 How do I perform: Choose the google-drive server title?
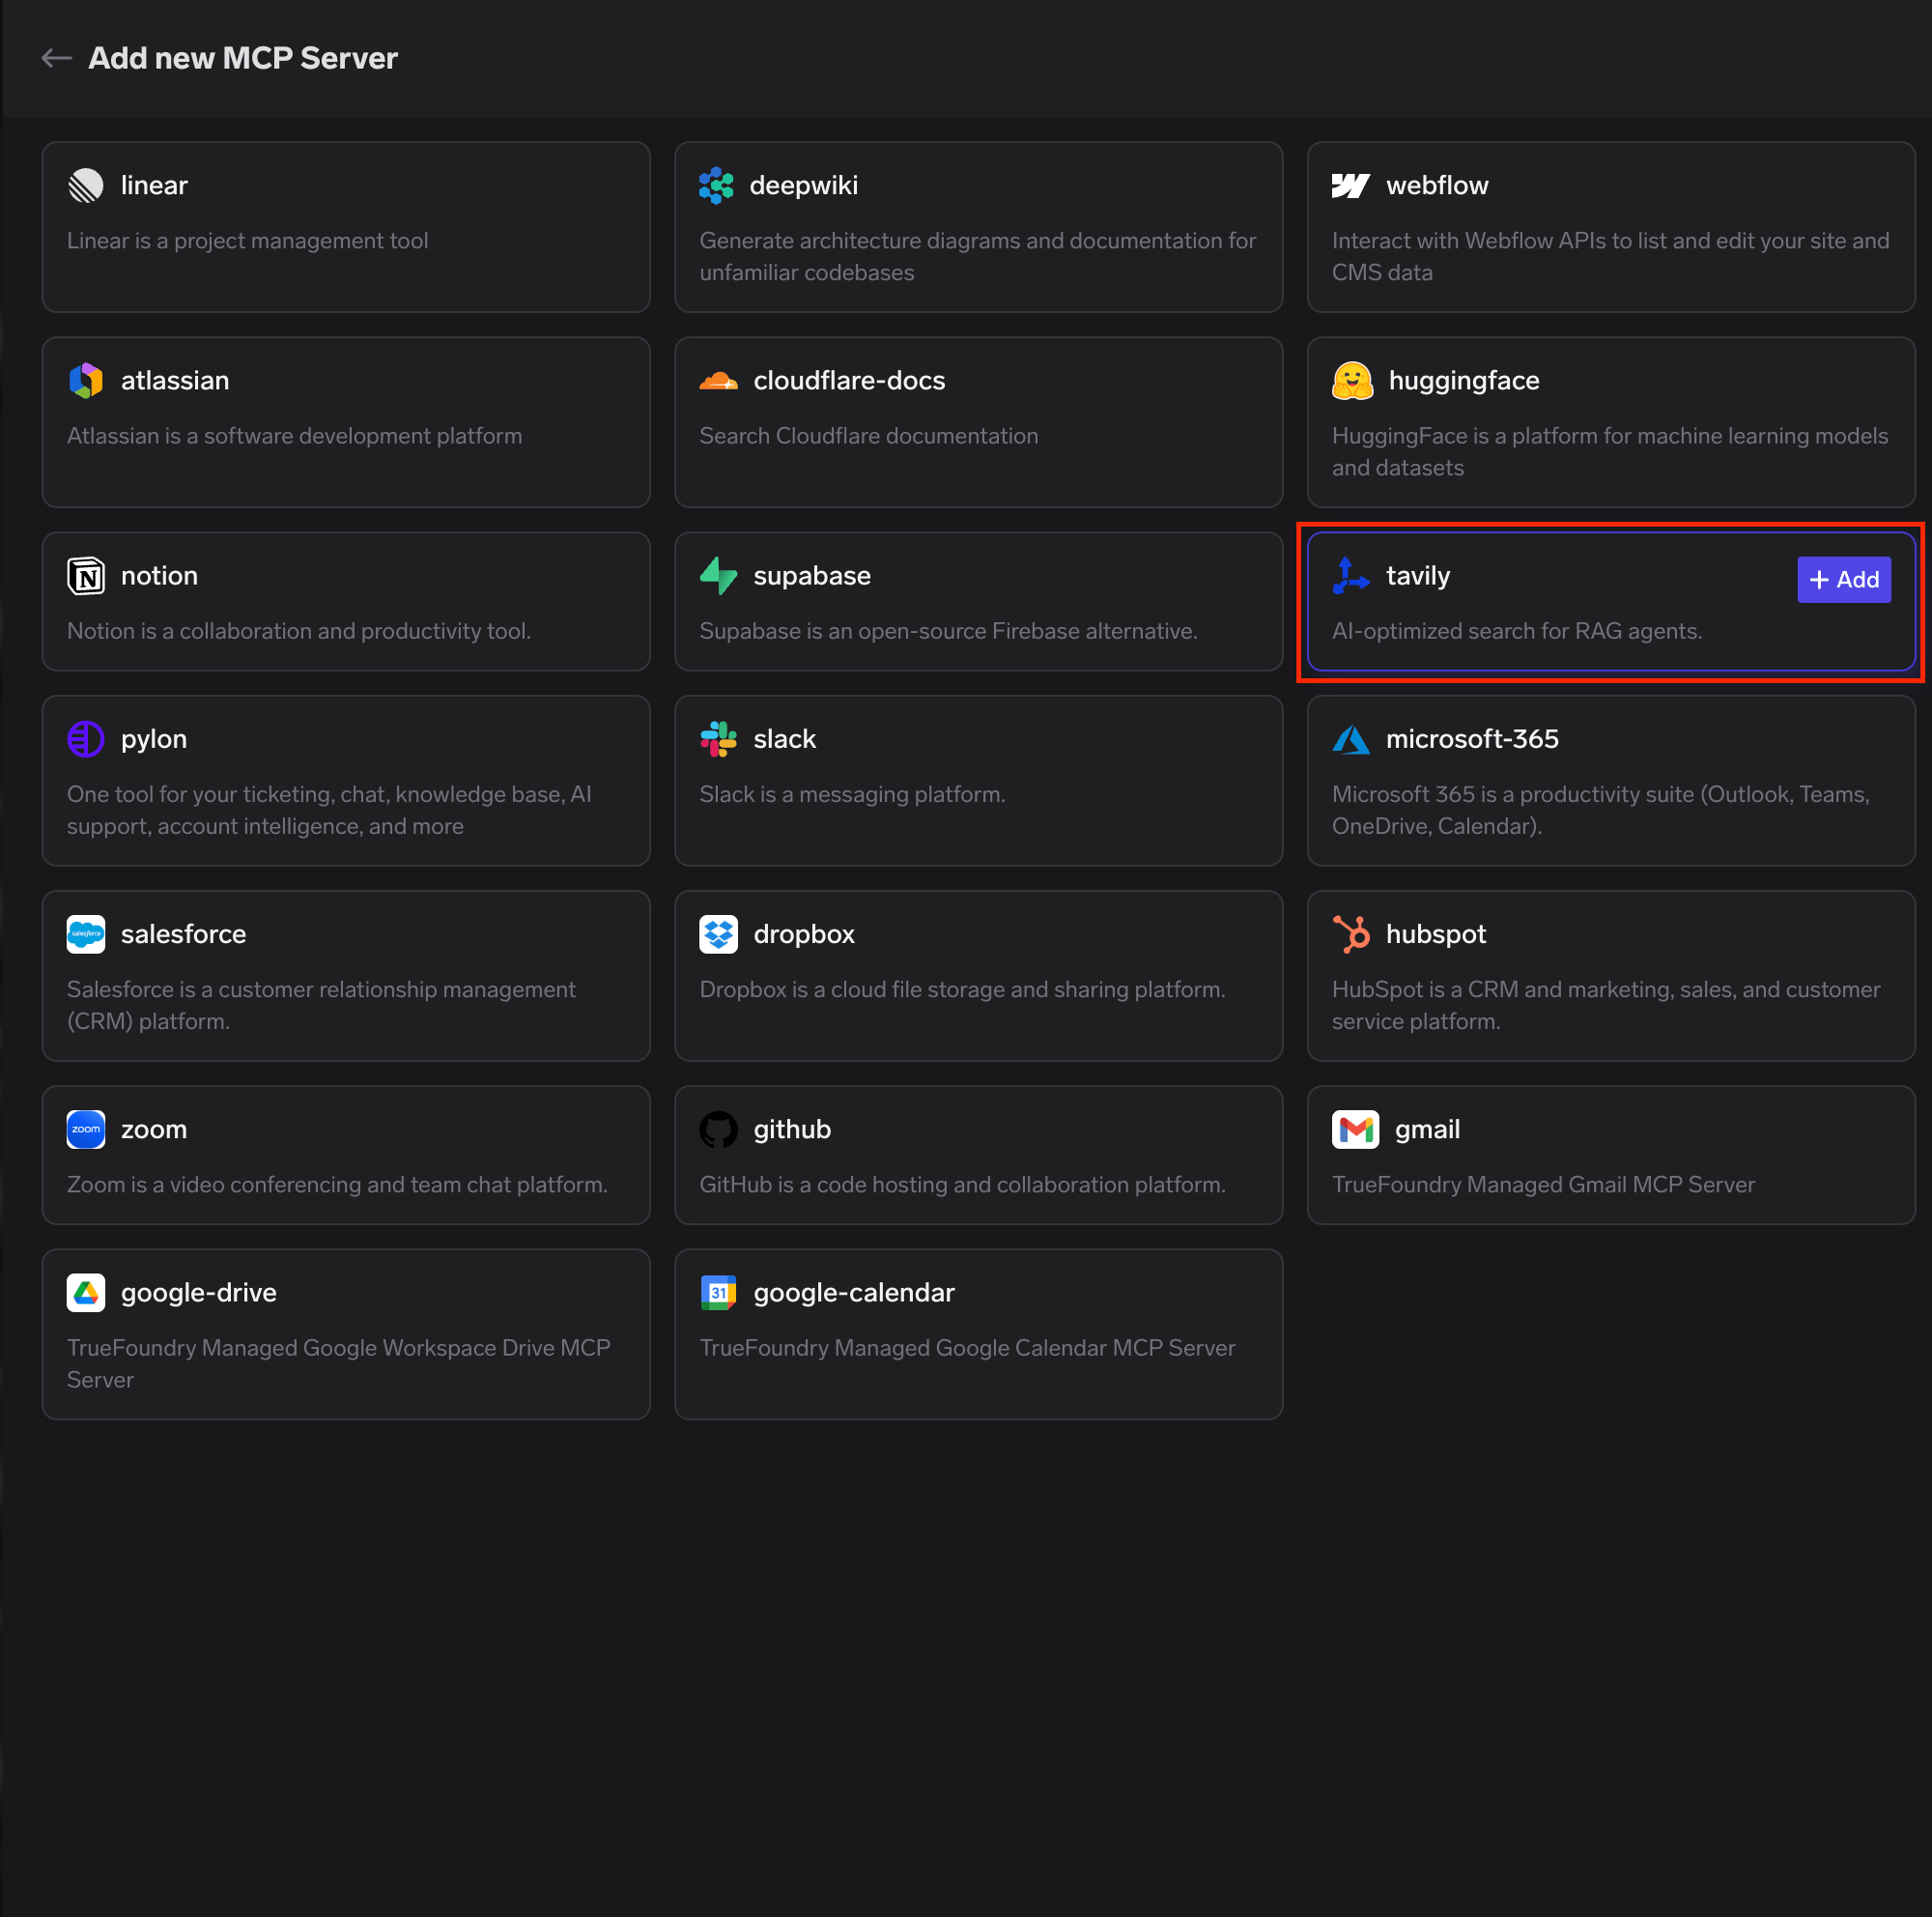tap(198, 1292)
